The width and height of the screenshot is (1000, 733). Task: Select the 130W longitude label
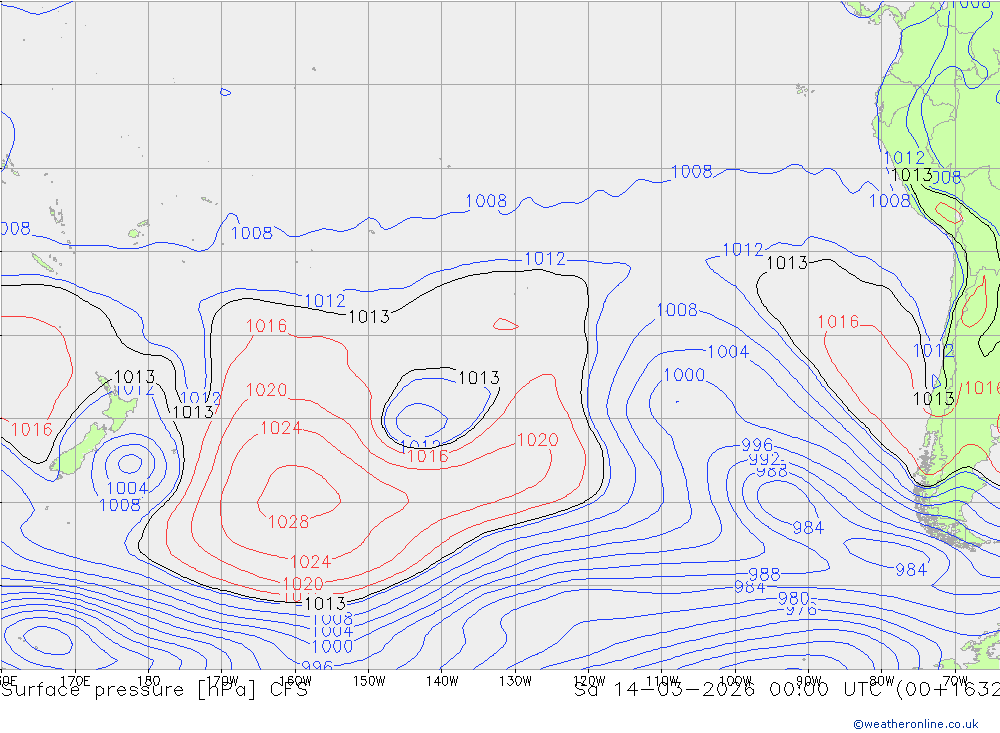tap(515, 681)
